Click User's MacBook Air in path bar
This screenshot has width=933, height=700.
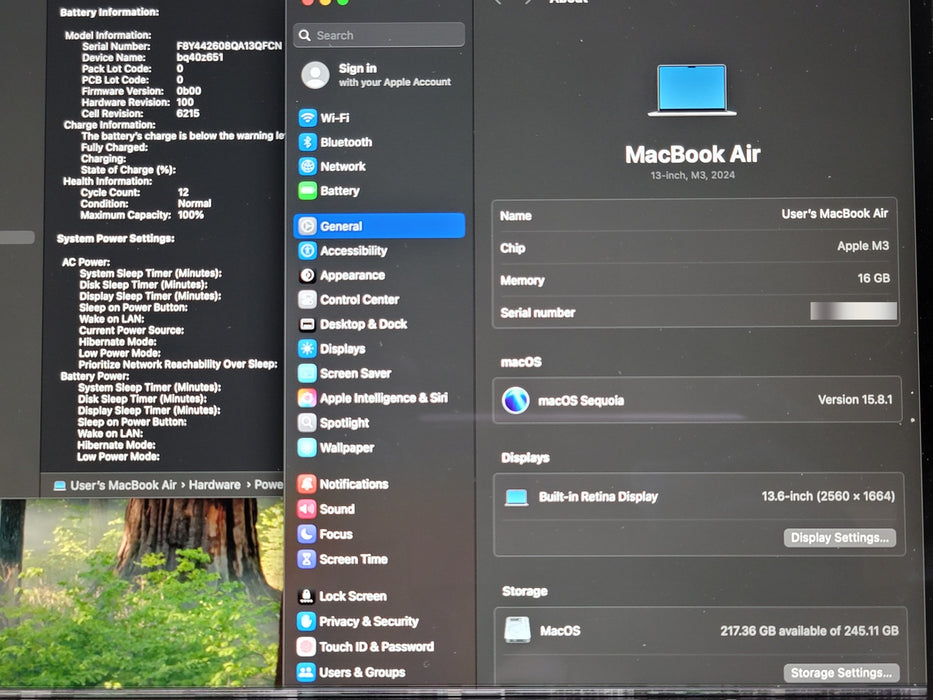123,485
